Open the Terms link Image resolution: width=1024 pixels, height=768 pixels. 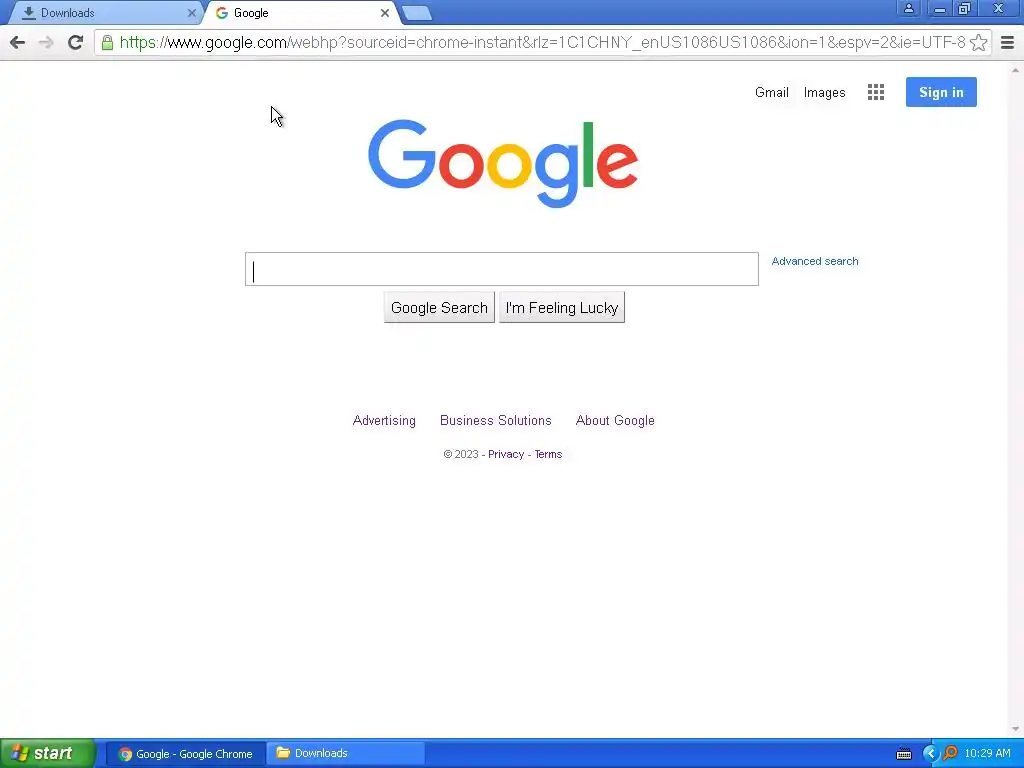(548, 455)
